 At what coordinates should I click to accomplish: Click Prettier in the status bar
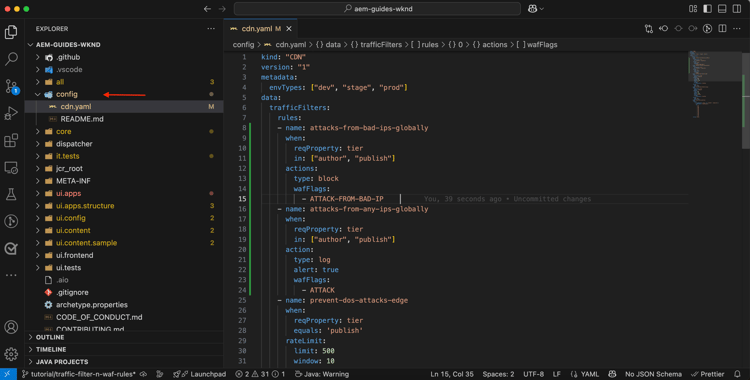point(707,374)
